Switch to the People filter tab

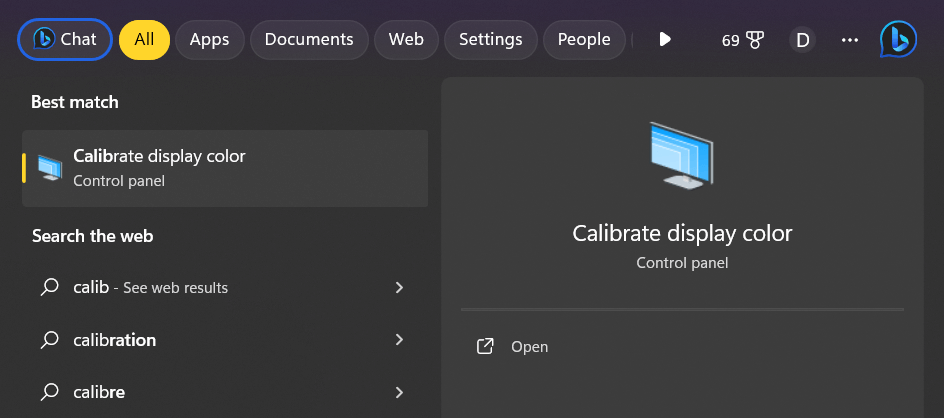(584, 40)
